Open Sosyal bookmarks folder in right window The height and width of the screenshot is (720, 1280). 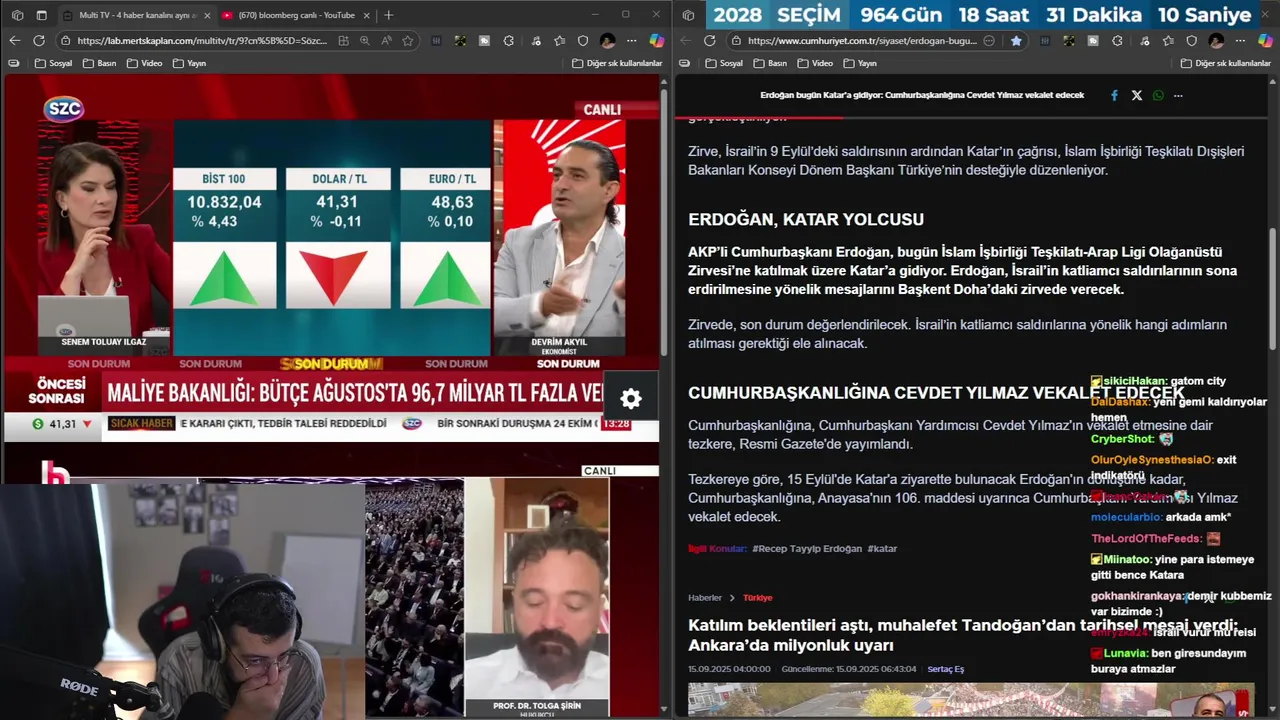(x=724, y=63)
